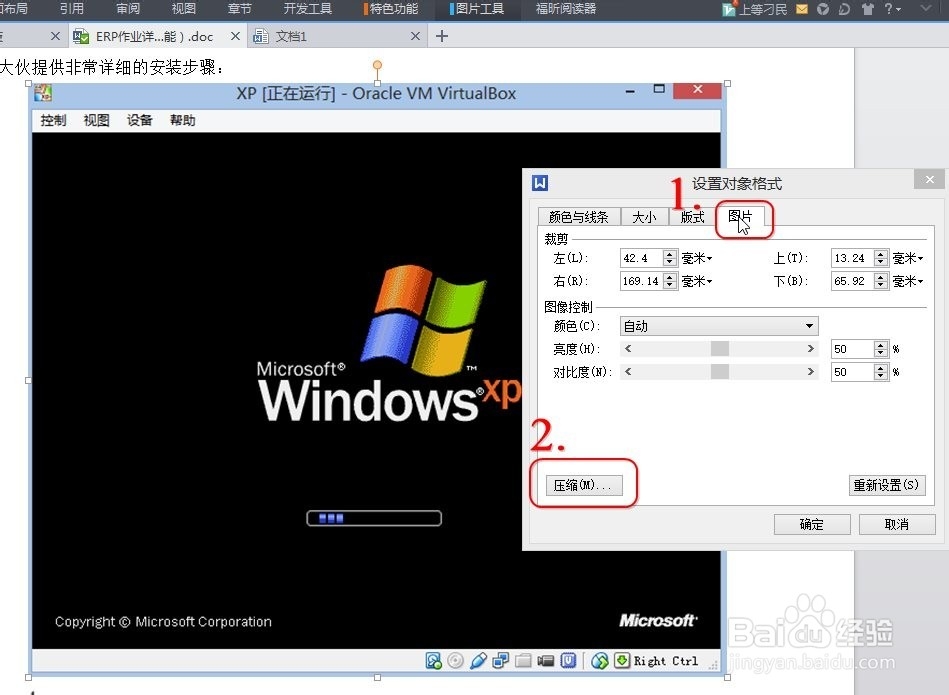Image resolution: width=949 pixels, height=695 pixels.
Task: Open 毫米 unit dropdown for 右(R)
Action: 697,282
